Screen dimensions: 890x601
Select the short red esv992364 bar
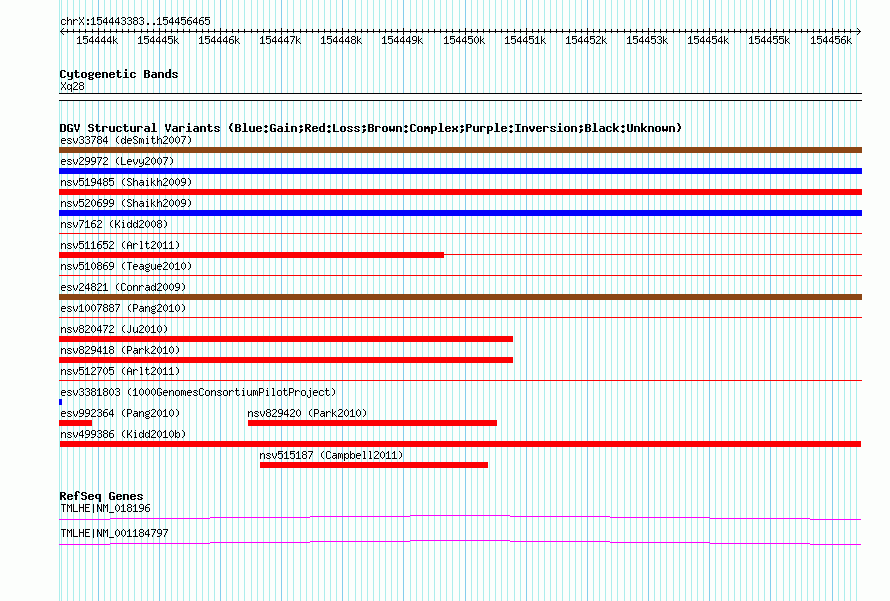pyautogui.click(x=75, y=423)
